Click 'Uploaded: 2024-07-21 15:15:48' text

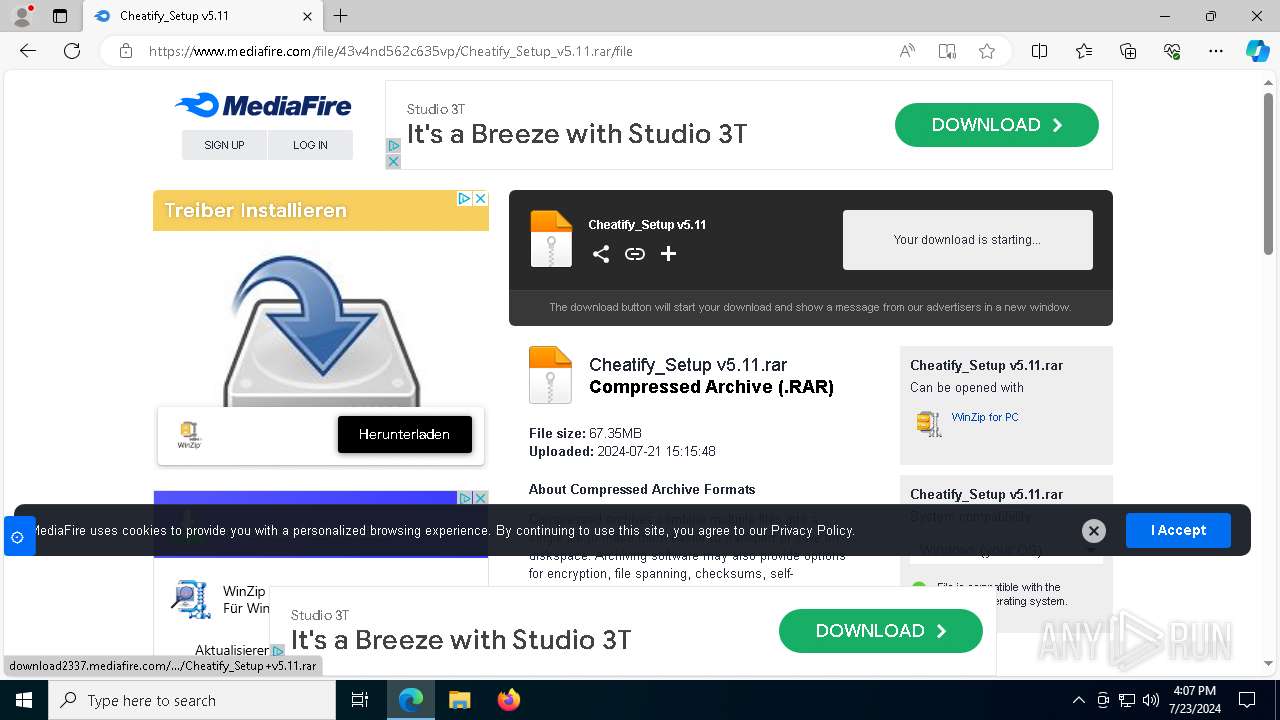(622, 451)
